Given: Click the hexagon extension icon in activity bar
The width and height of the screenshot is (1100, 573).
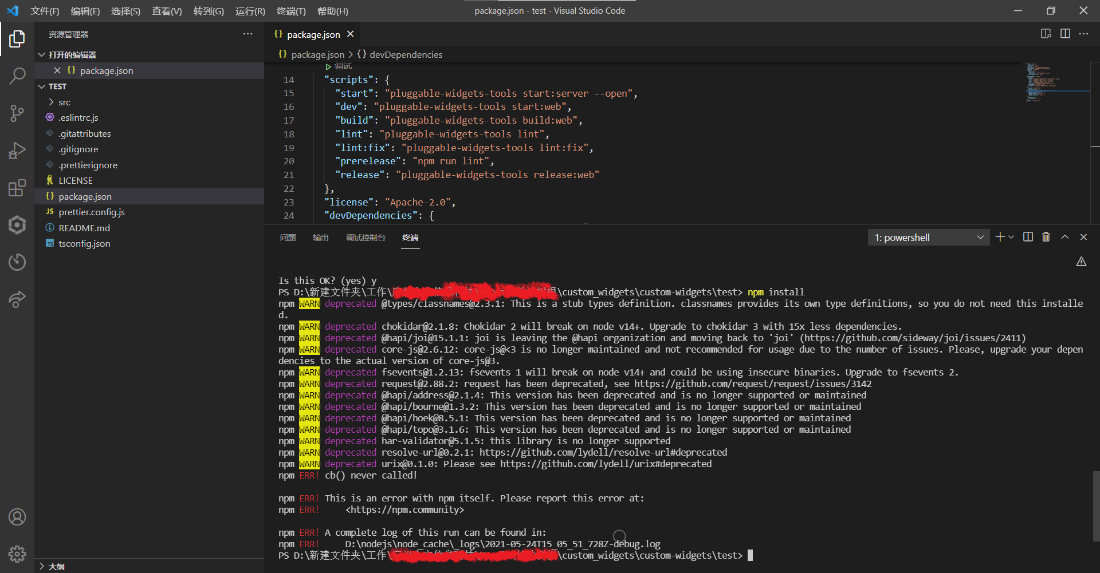Looking at the screenshot, I should point(17,224).
